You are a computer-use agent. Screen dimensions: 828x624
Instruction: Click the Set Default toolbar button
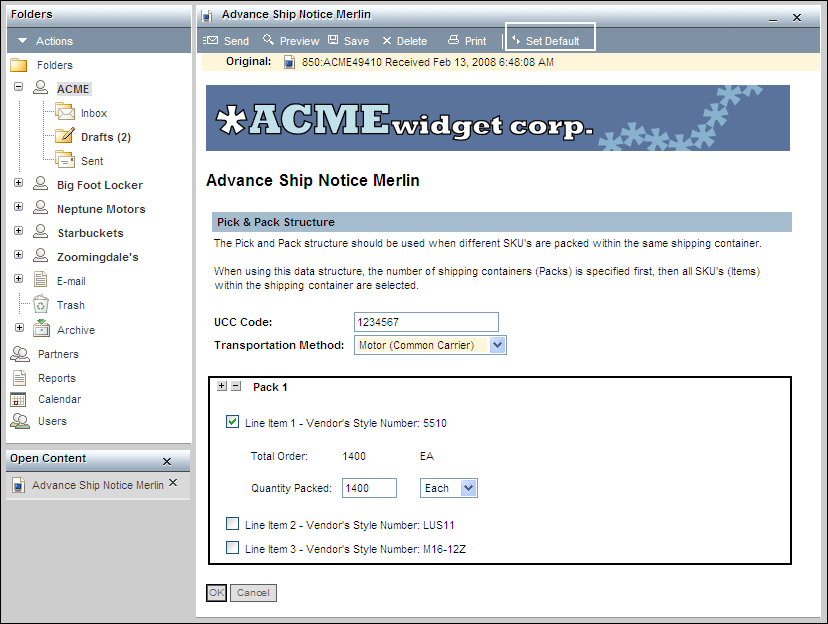coord(550,37)
